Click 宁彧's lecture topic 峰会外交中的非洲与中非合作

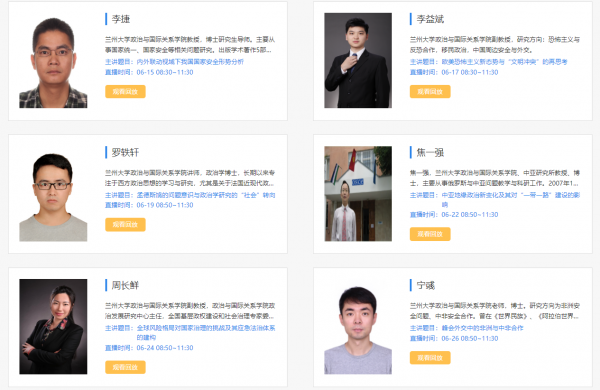pyautogui.click(x=483, y=328)
